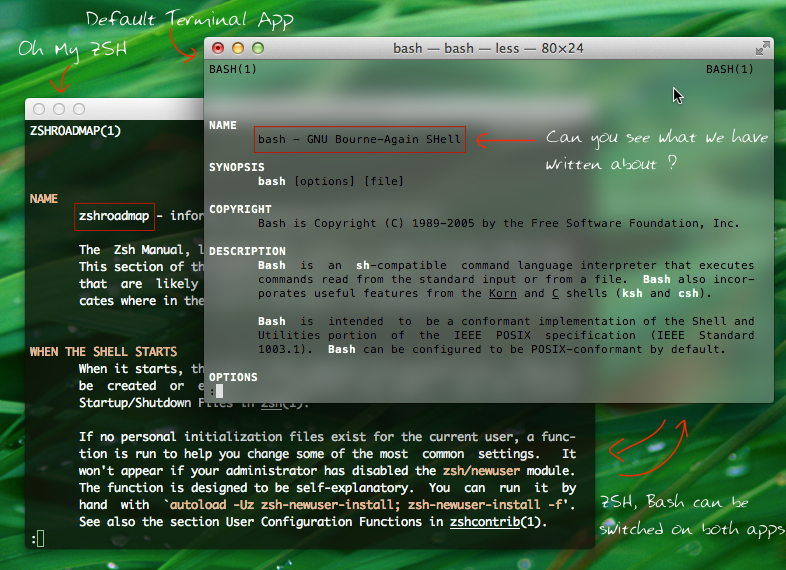The height and width of the screenshot is (570, 786).
Task: Click the third gray button in zsh window
Action: [x=79, y=109]
